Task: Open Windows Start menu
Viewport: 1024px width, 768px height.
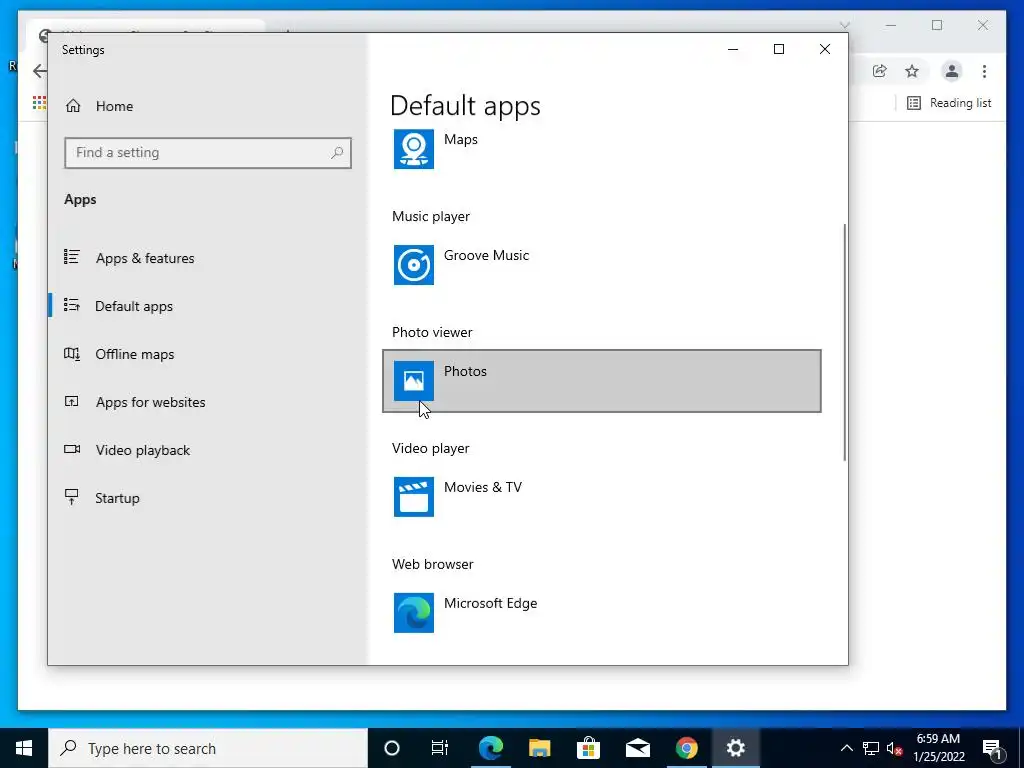Action: coord(24,748)
